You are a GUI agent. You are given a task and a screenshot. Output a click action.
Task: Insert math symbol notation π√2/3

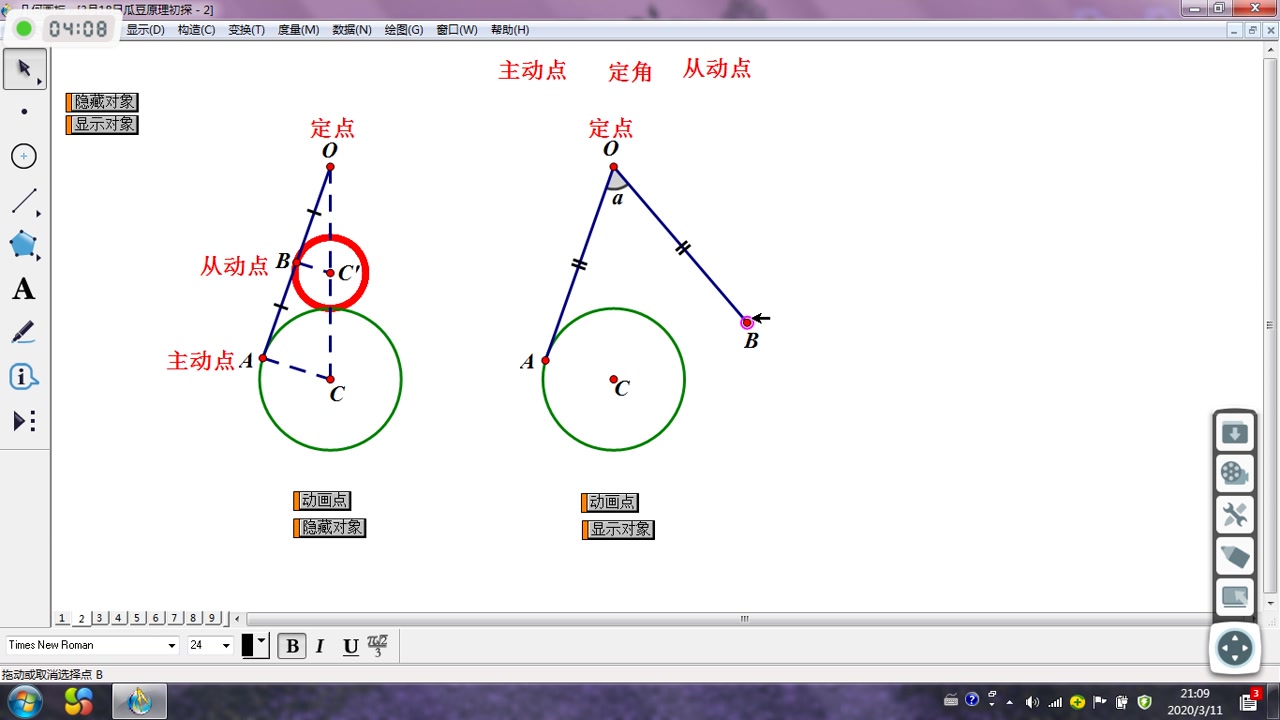tap(377, 646)
